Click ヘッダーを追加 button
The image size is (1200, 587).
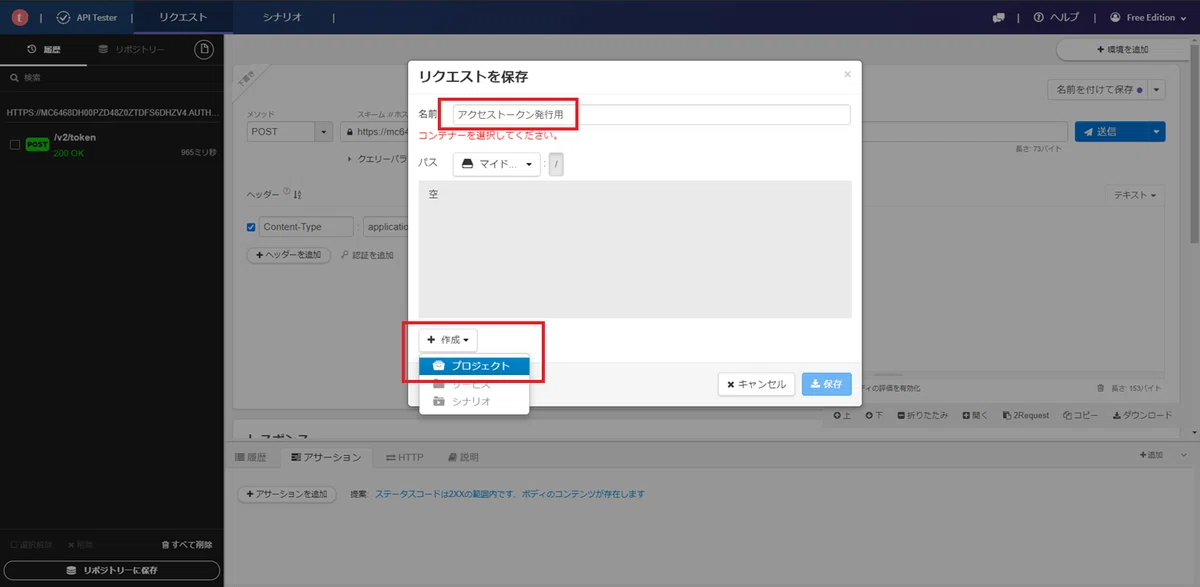289,255
